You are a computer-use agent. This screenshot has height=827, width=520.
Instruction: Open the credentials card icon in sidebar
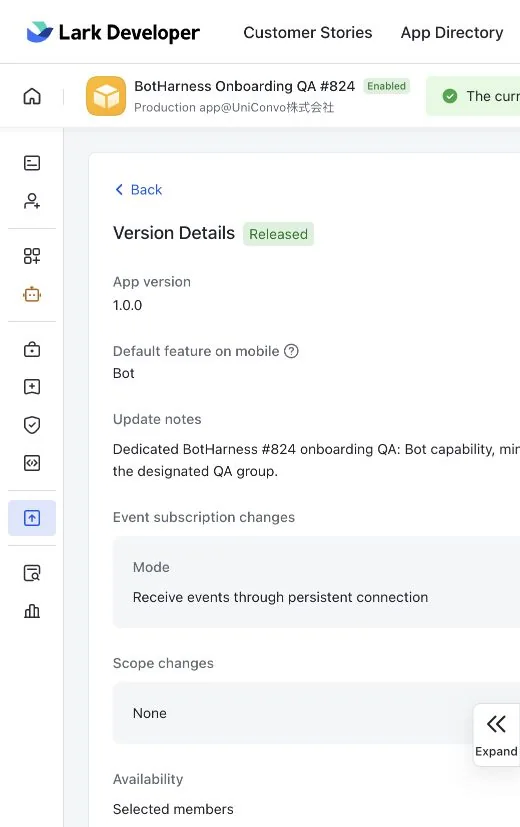click(x=32, y=163)
